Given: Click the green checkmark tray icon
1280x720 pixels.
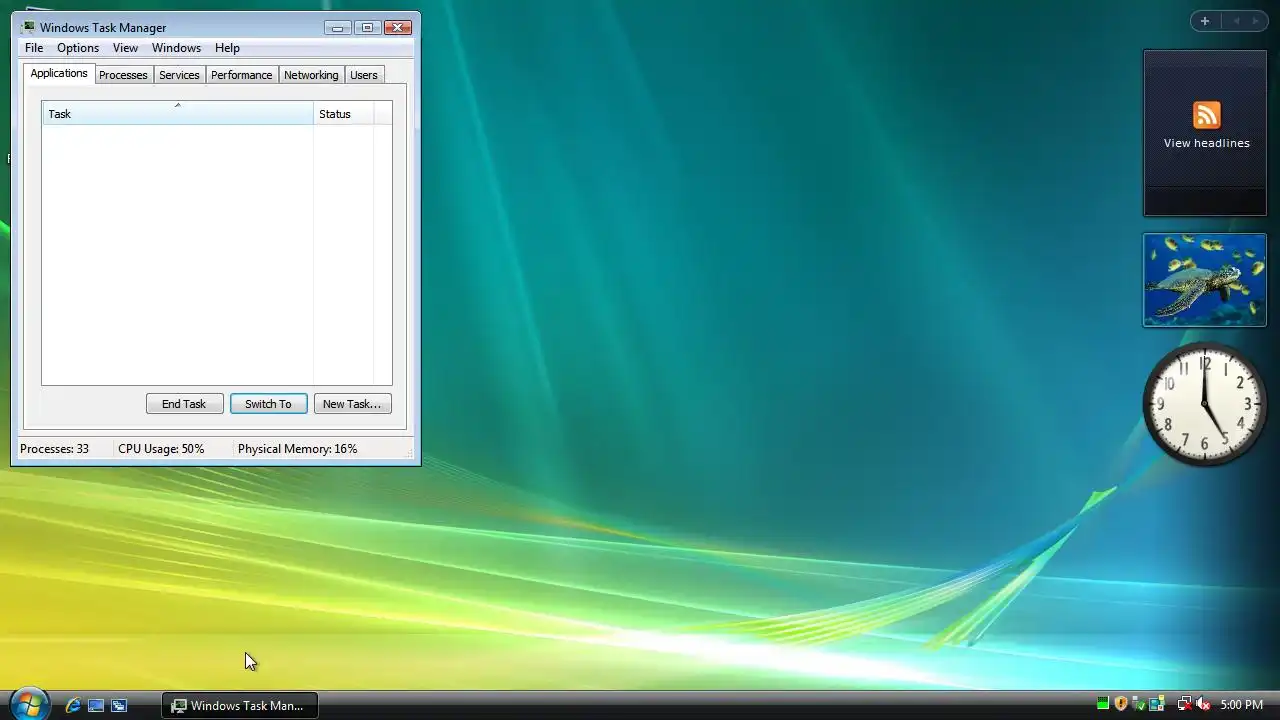Looking at the screenshot, I should coord(1139,704).
